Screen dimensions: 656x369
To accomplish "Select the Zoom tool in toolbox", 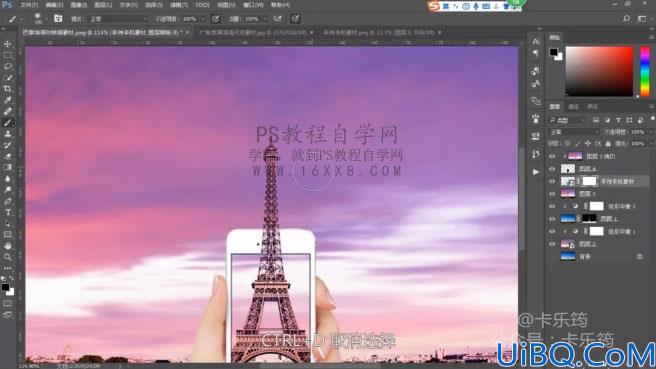I will click(x=8, y=257).
